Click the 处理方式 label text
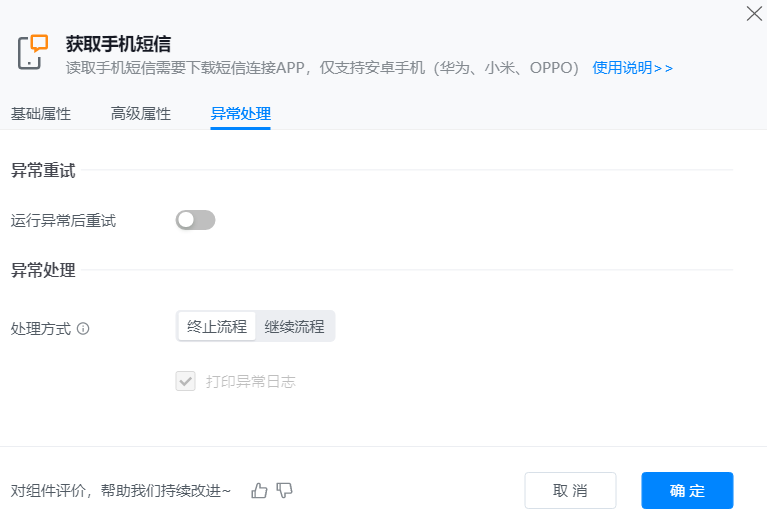Viewport: 767px width, 523px height. pos(41,328)
